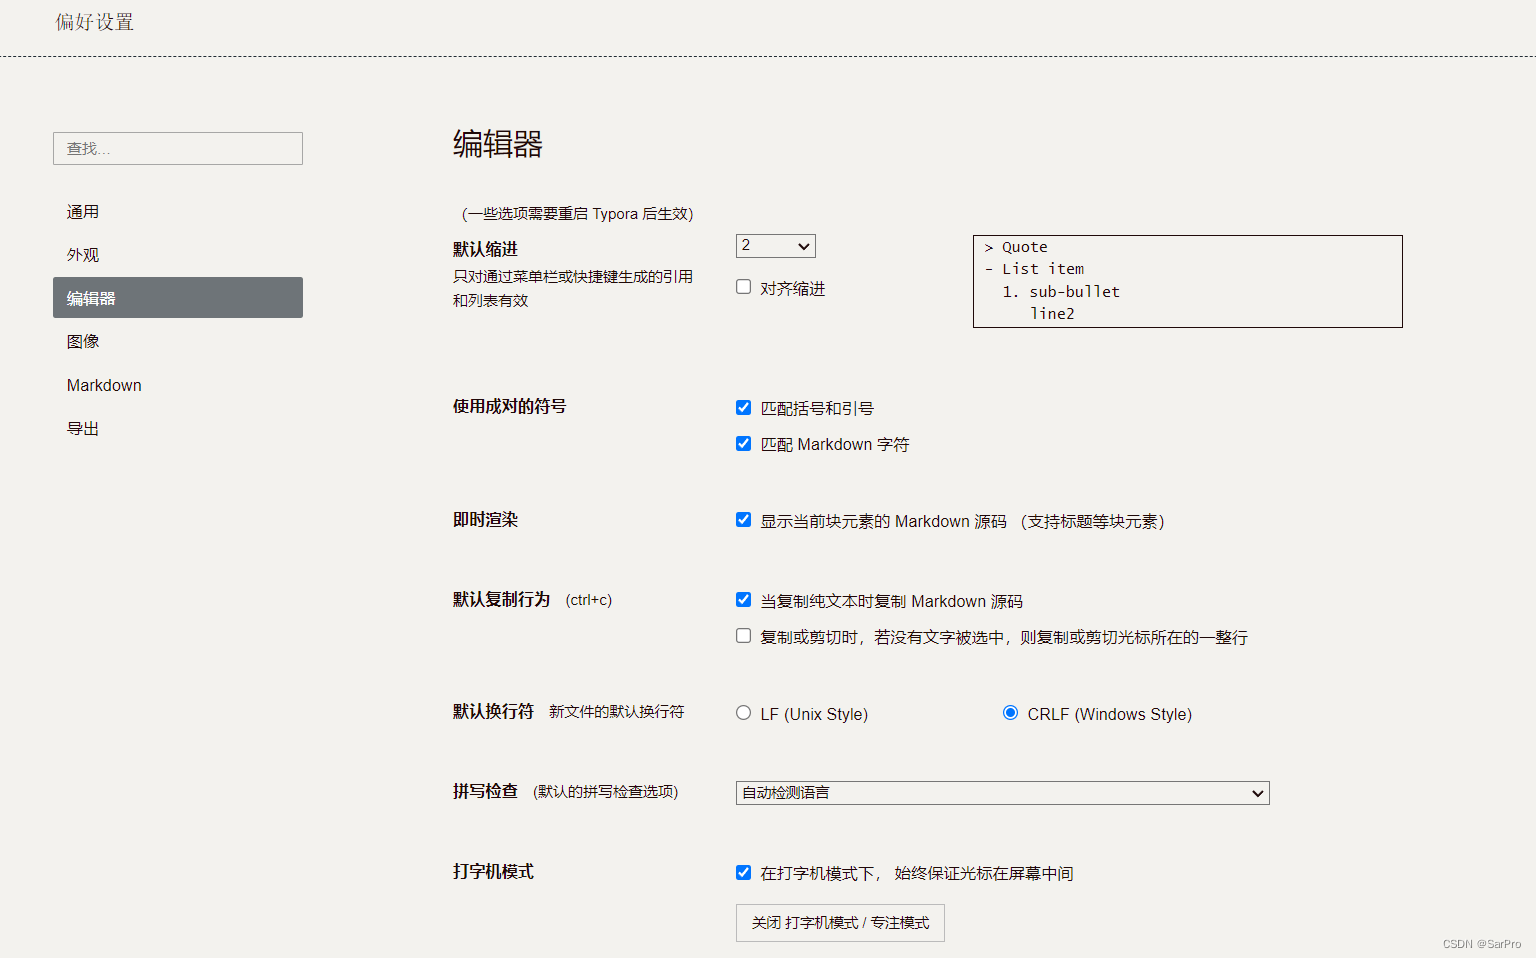
Task: Open the 导出 settings section
Action: coord(83,429)
